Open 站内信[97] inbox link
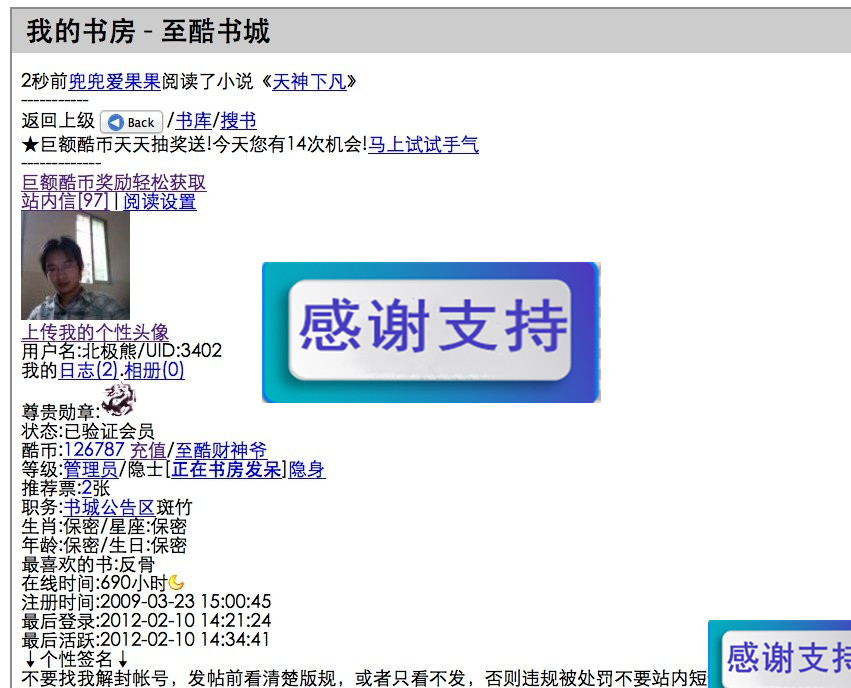The height and width of the screenshot is (688, 851). pyautogui.click(x=65, y=201)
